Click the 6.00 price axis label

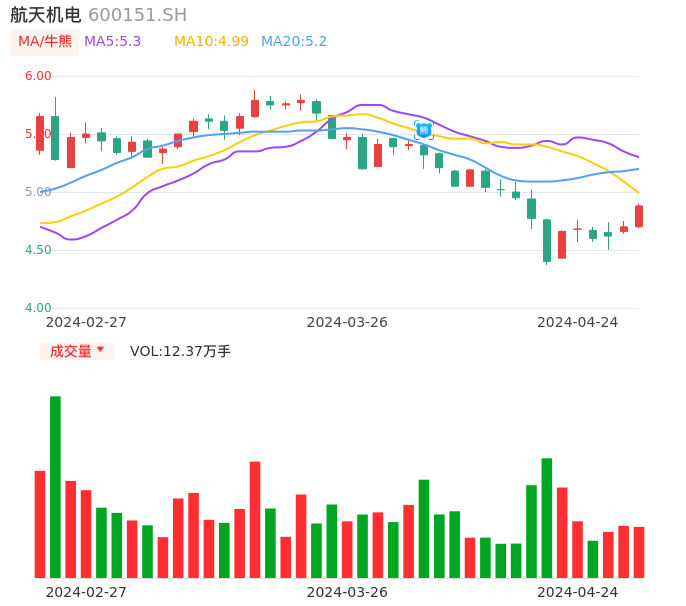point(38,76)
